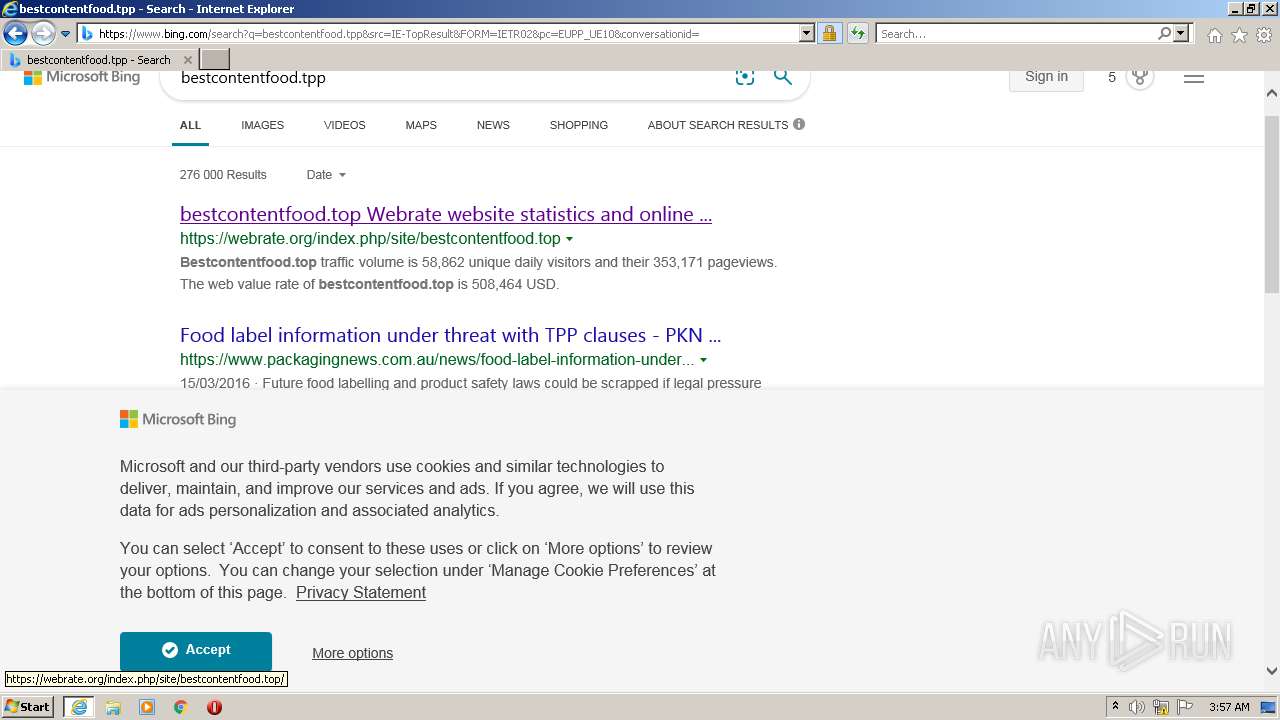Close the bestcontentfood.tpp browser tab
Image resolution: width=1280 pixels, height=720 pixels.
click(x=188, y=60)
